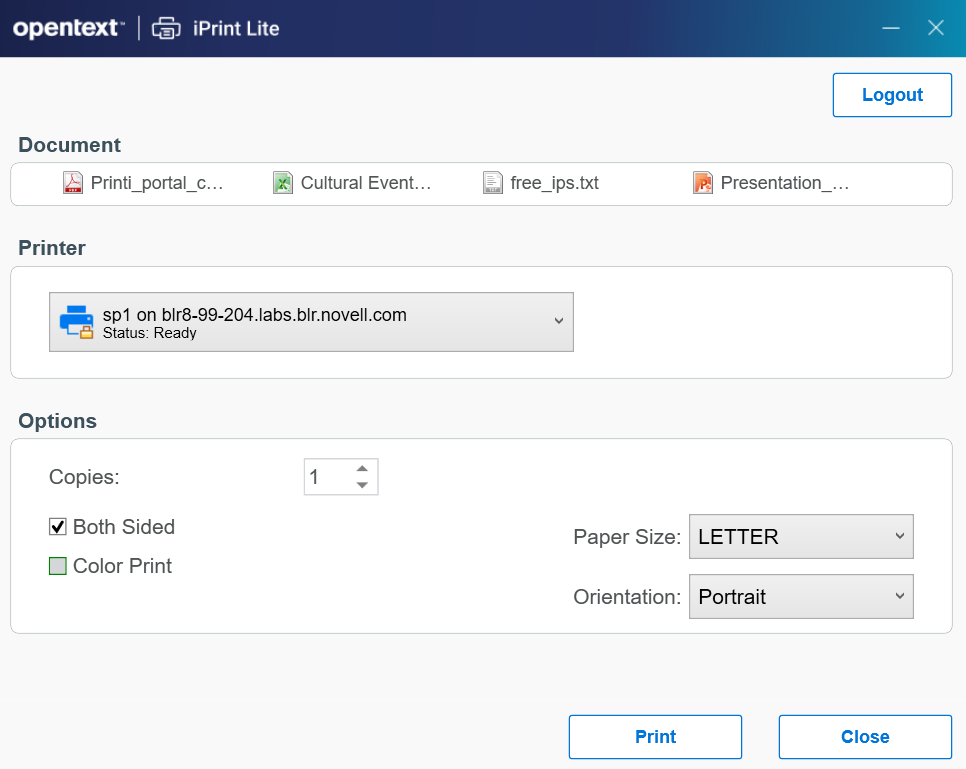Image resolution: width=966 pixels, height=769 pixels.
Task: Close window using title bar X
Action: click(x=936, y=28)
